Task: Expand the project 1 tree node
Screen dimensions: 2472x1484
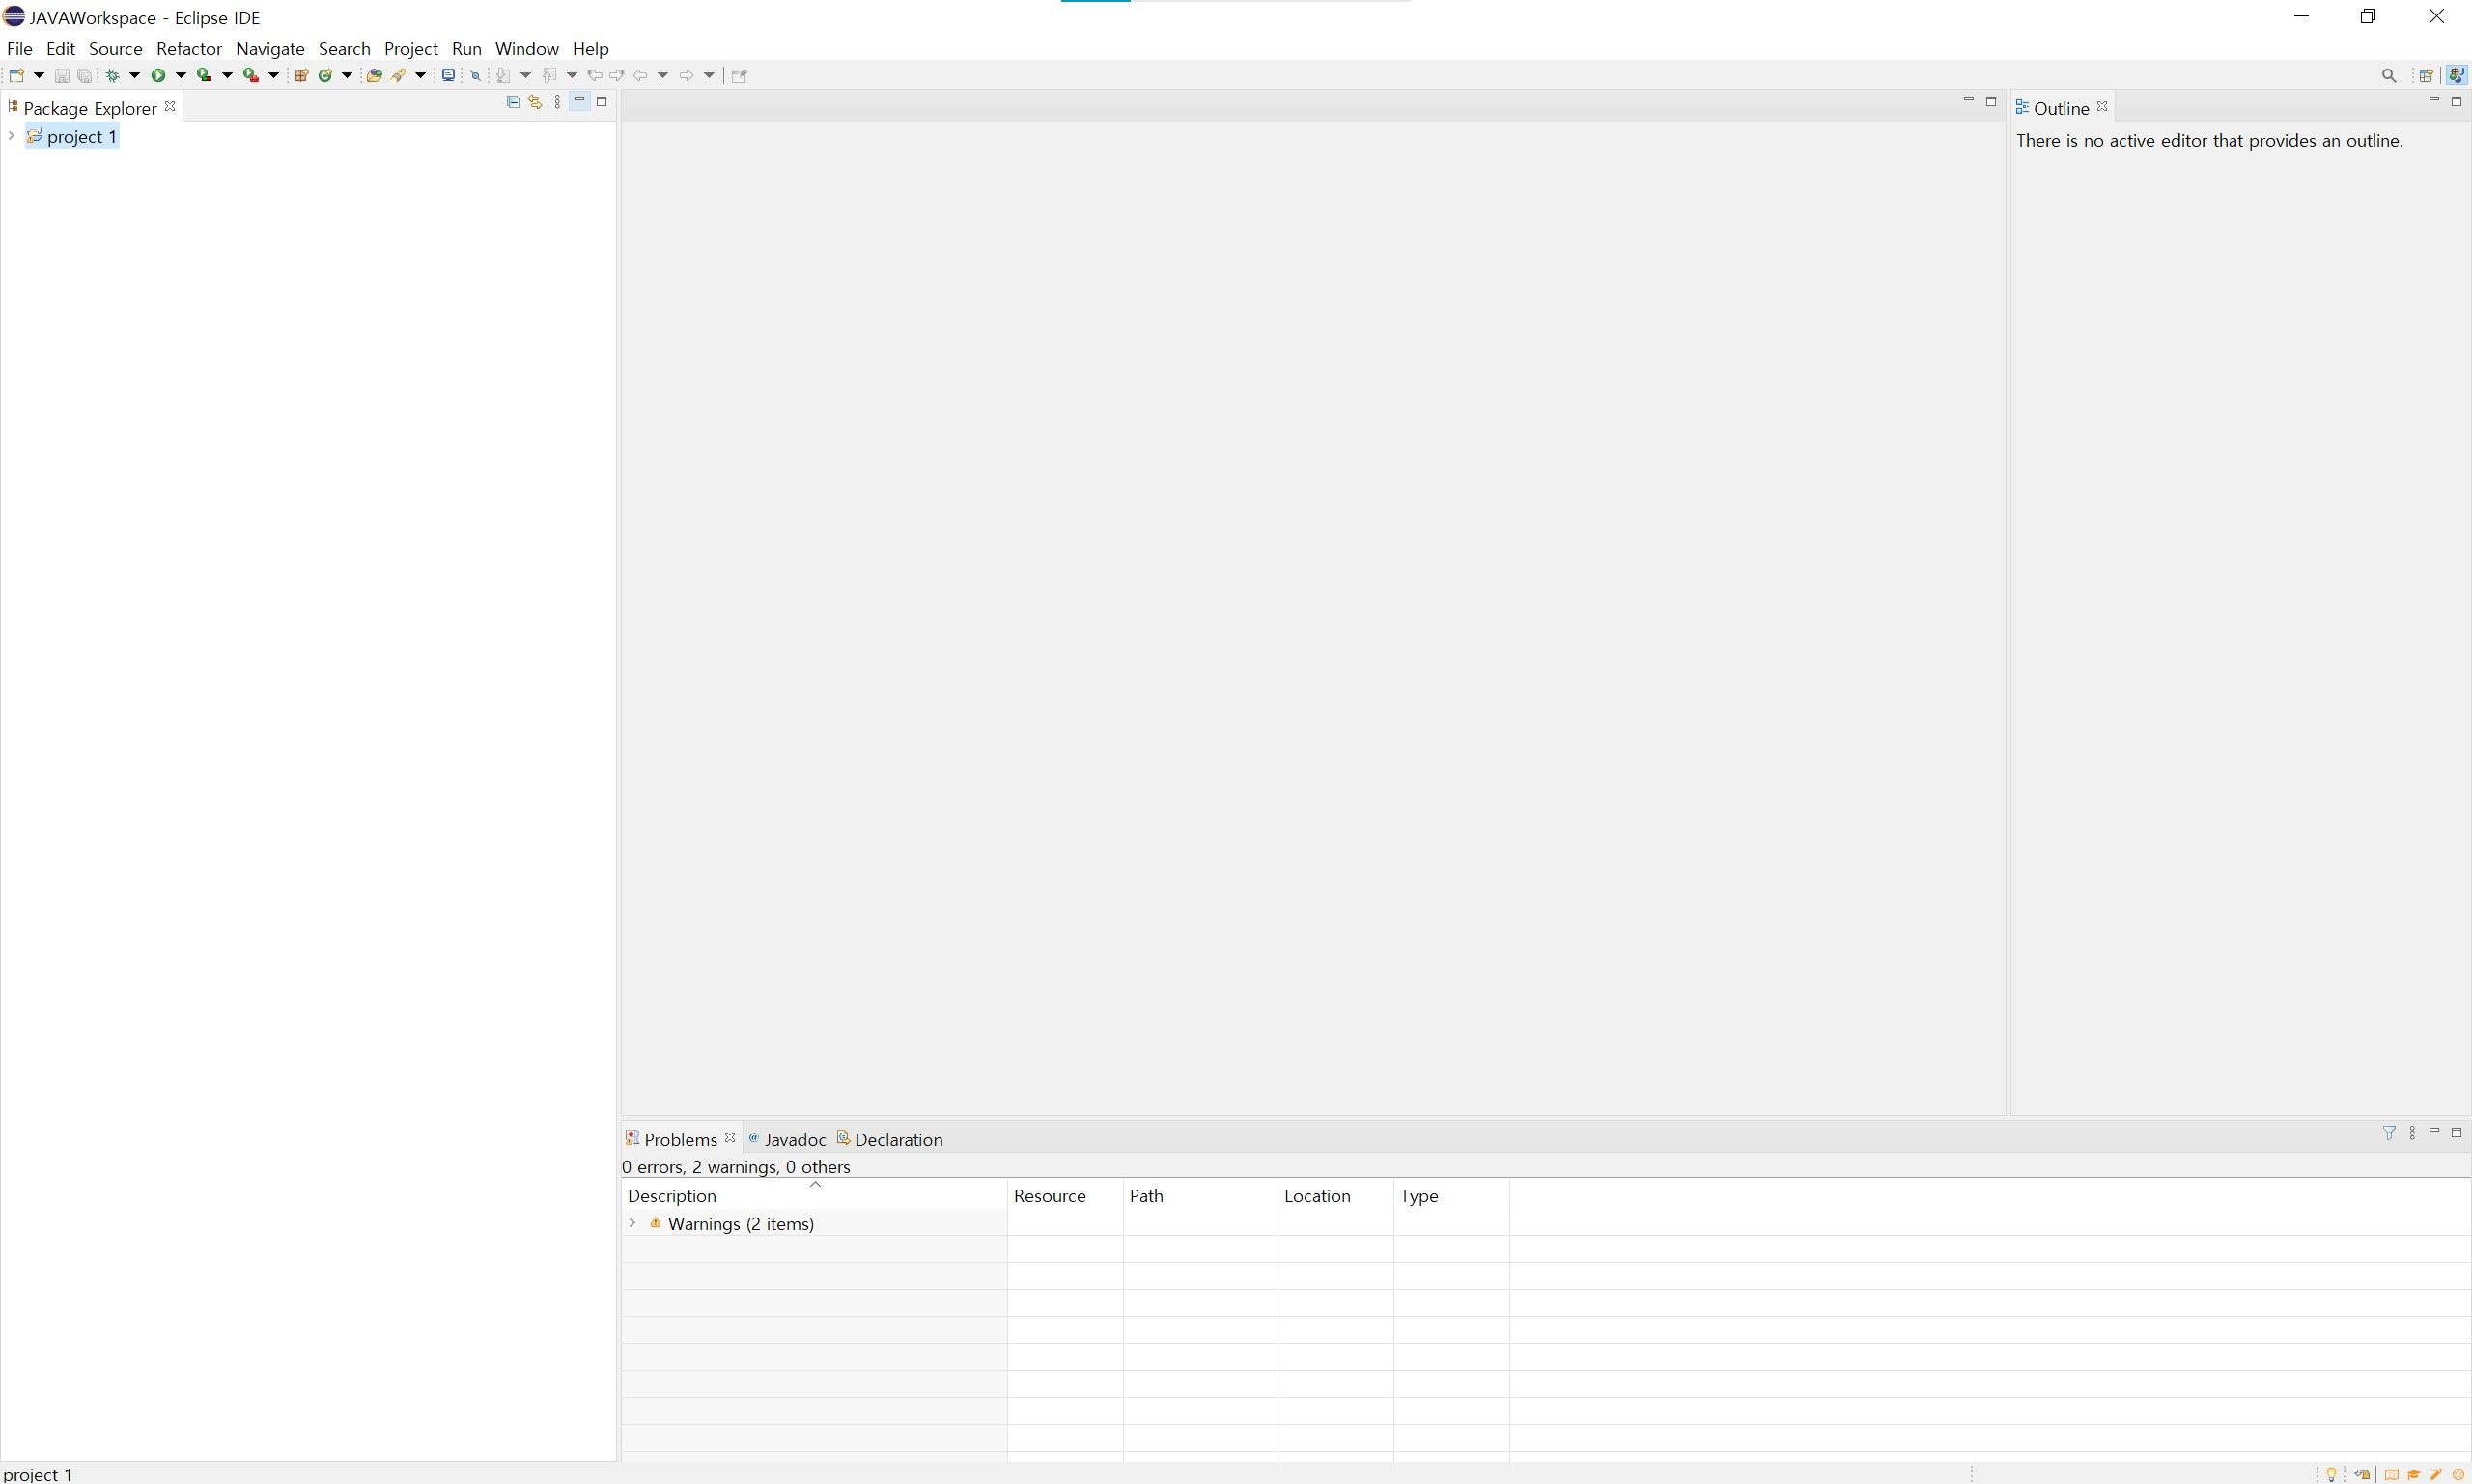Action: coord(11,136)
